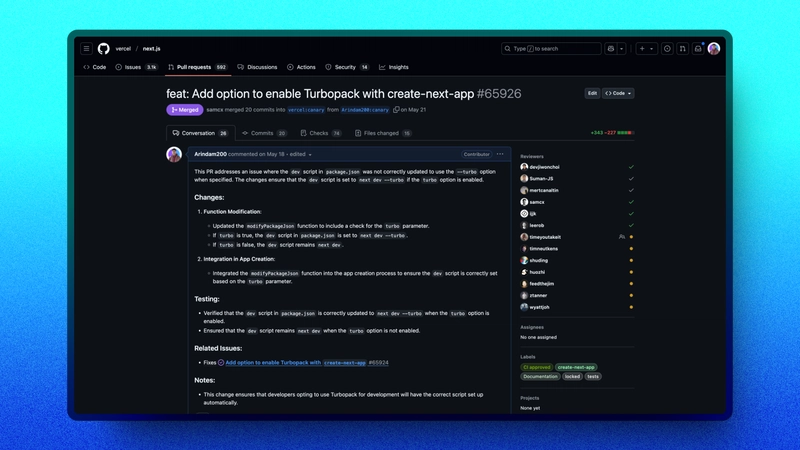Switch to the Code repository tab
The height and width of the screenshot is (450, 800).
pyautogui.click(x=95, y=67)
